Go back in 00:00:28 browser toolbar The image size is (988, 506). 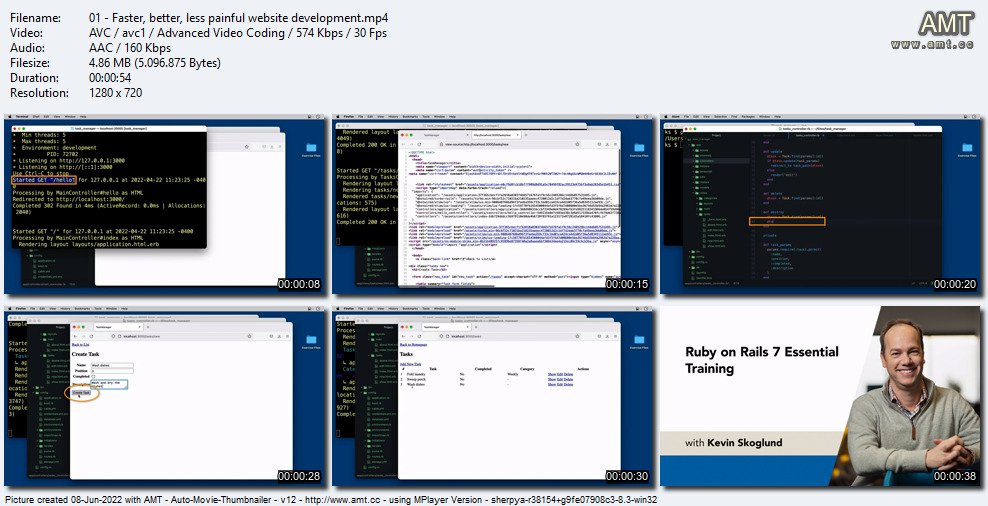[x=75, y=336]
